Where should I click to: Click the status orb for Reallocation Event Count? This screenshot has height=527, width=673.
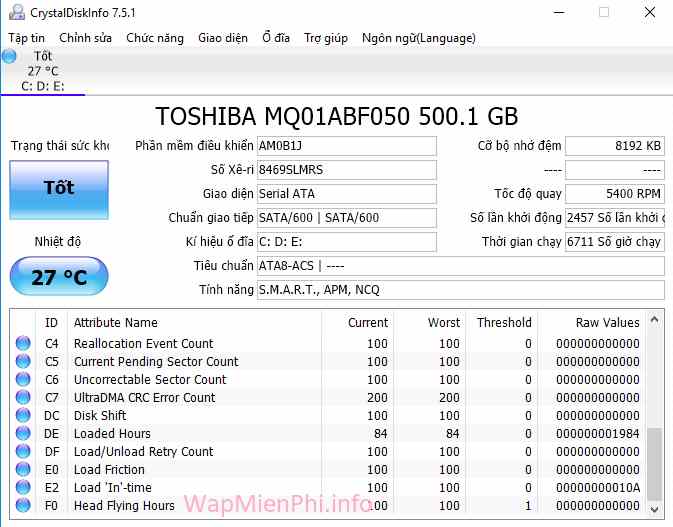pos(23,343)
